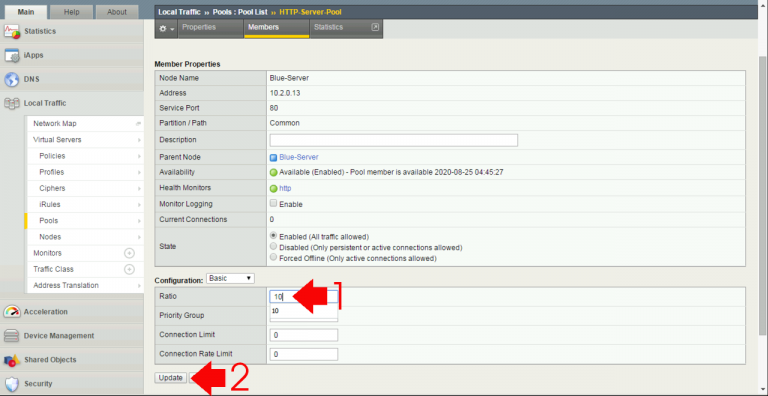The height and width of the screenshot is (396, 768).
Task: Select the Local Traffic servers icon
Action: point(12,103)
